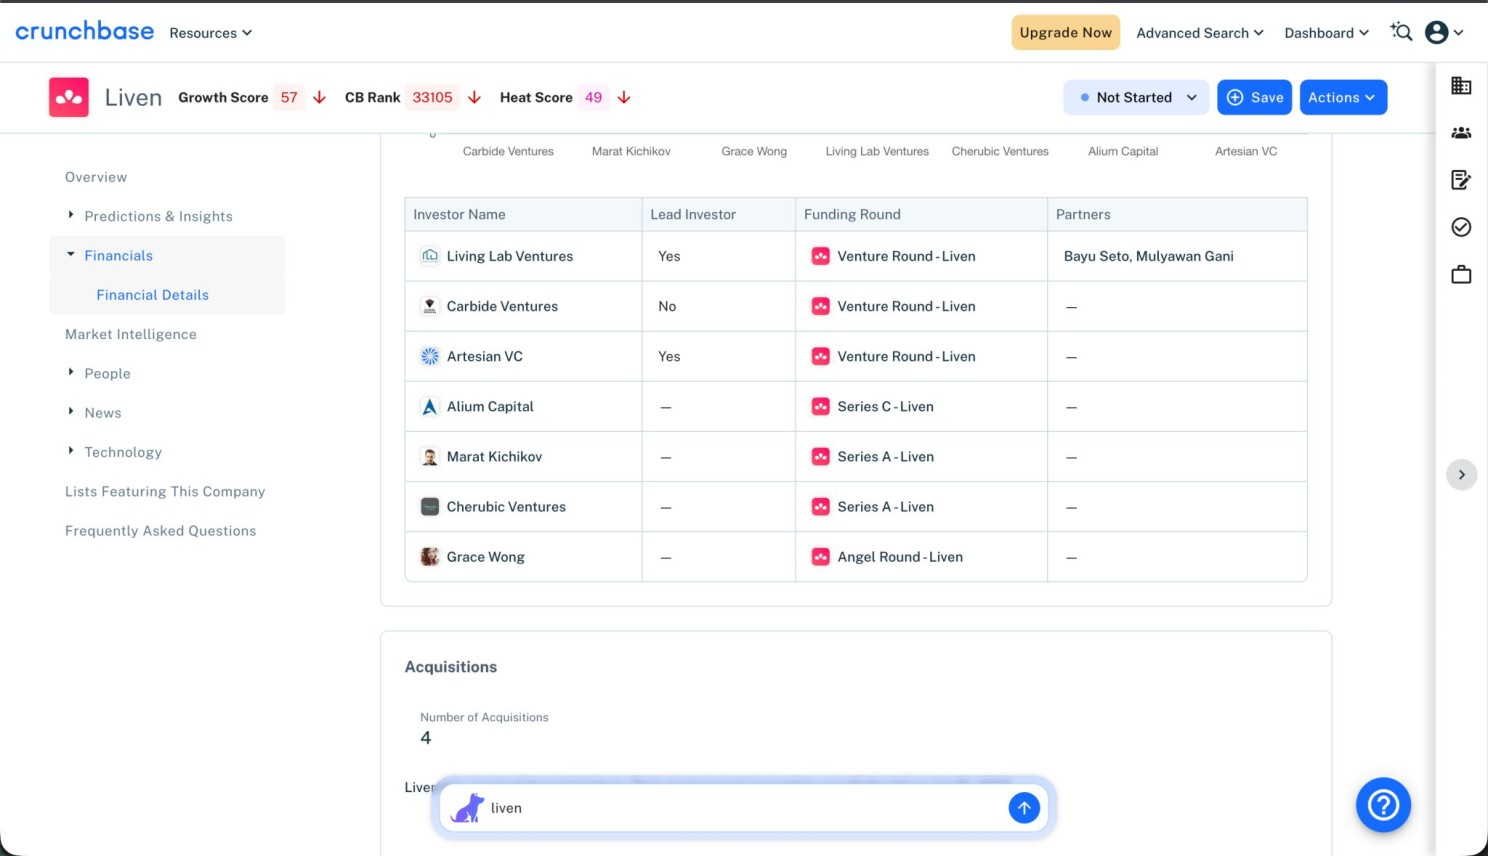Click Marat Kichikov's avatar
1488x856 pixels.
pos(430,457)
